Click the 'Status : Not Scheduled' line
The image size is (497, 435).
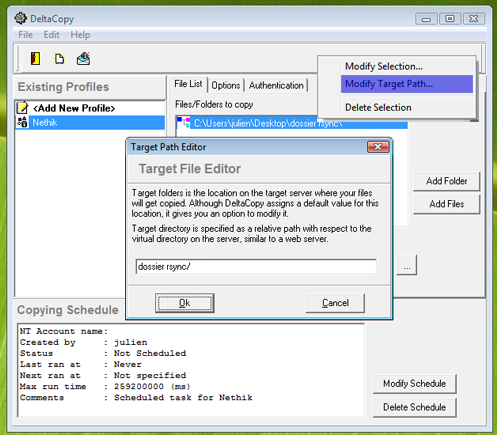coord(103,353)
